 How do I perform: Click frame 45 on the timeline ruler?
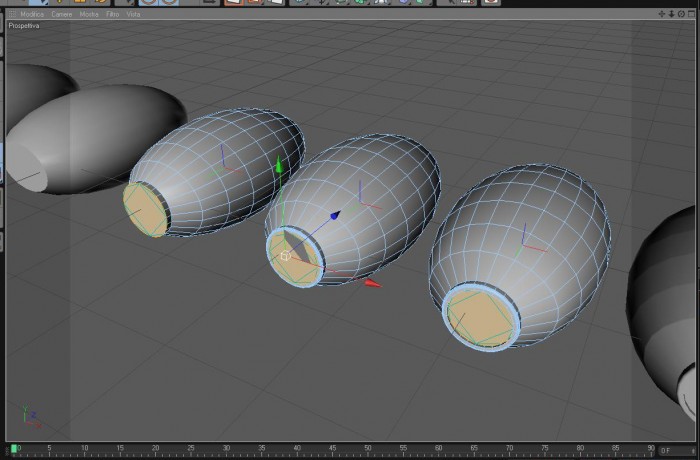[332, 448]
